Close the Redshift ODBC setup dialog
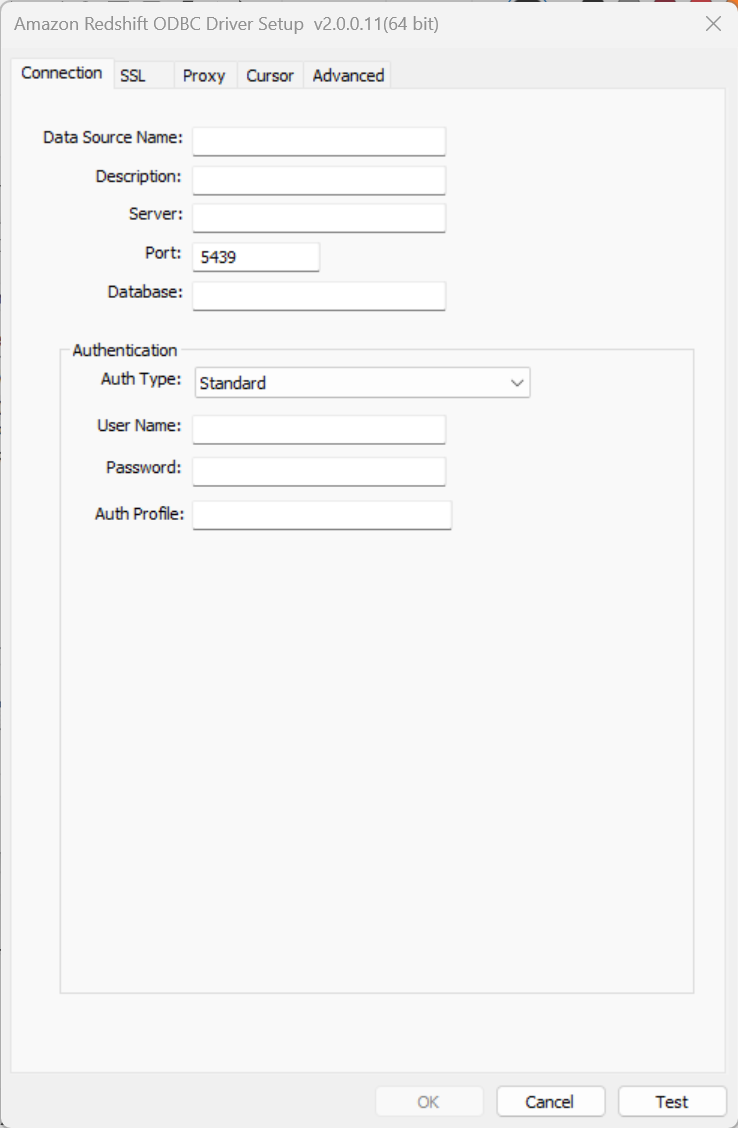738x1128 pixels. (x=713, y=24)
